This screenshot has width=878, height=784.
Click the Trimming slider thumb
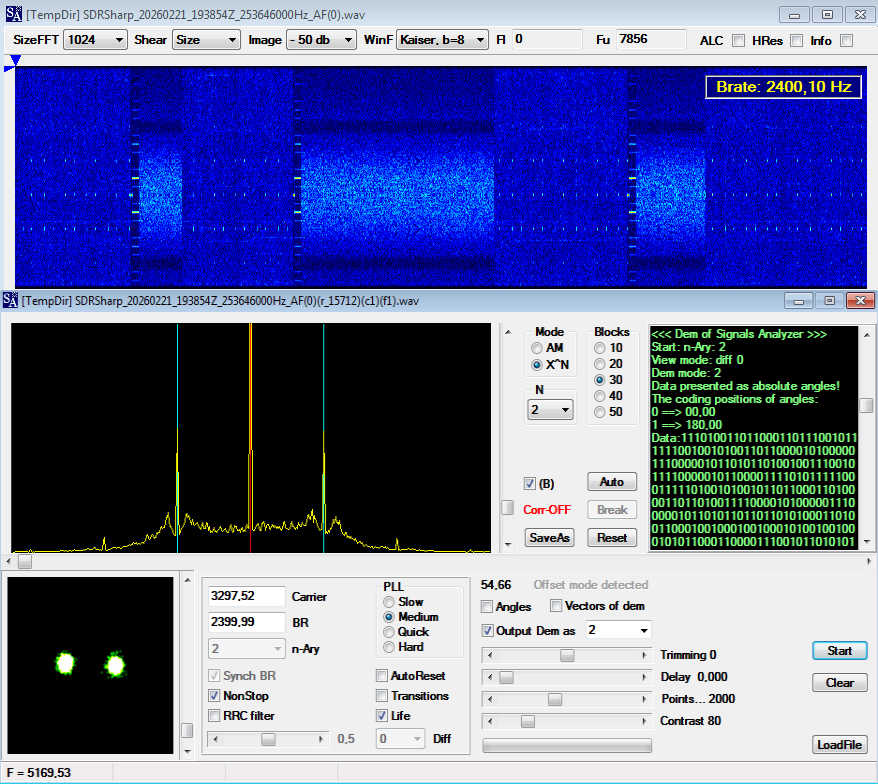tap(567, 655)
